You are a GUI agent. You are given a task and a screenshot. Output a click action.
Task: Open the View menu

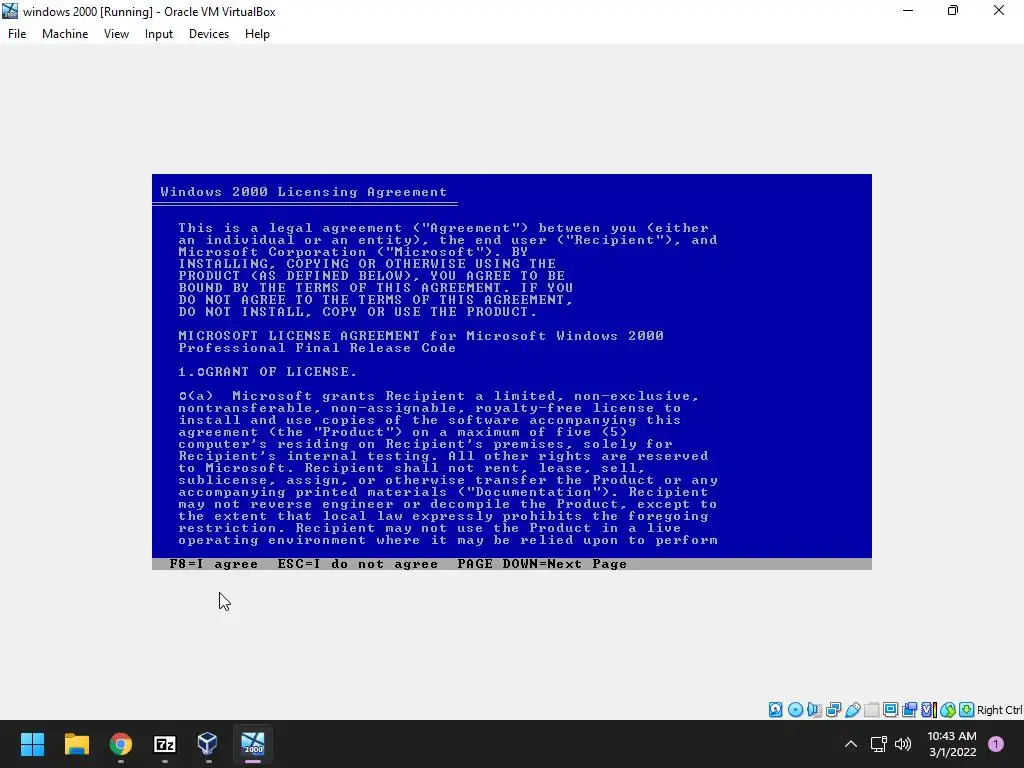tap(116, 34)
